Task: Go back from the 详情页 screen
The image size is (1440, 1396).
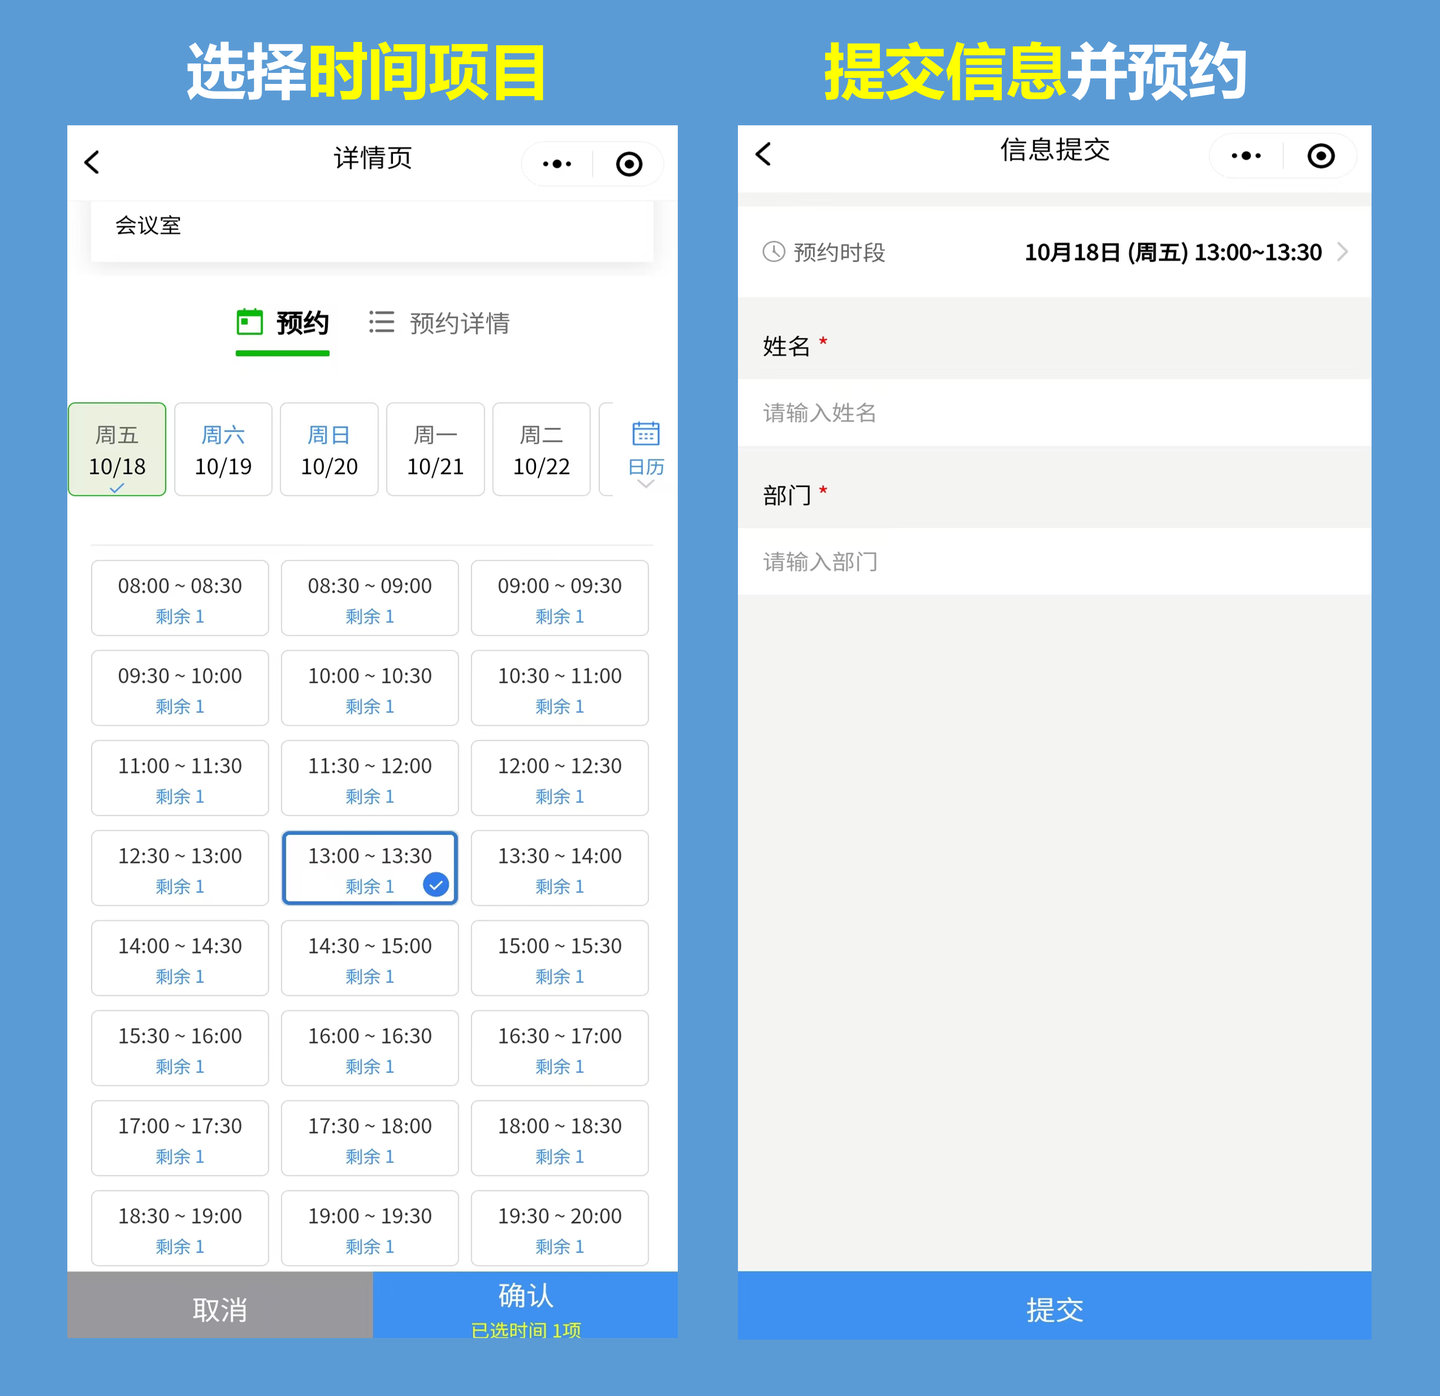Action: pos(92,162)
